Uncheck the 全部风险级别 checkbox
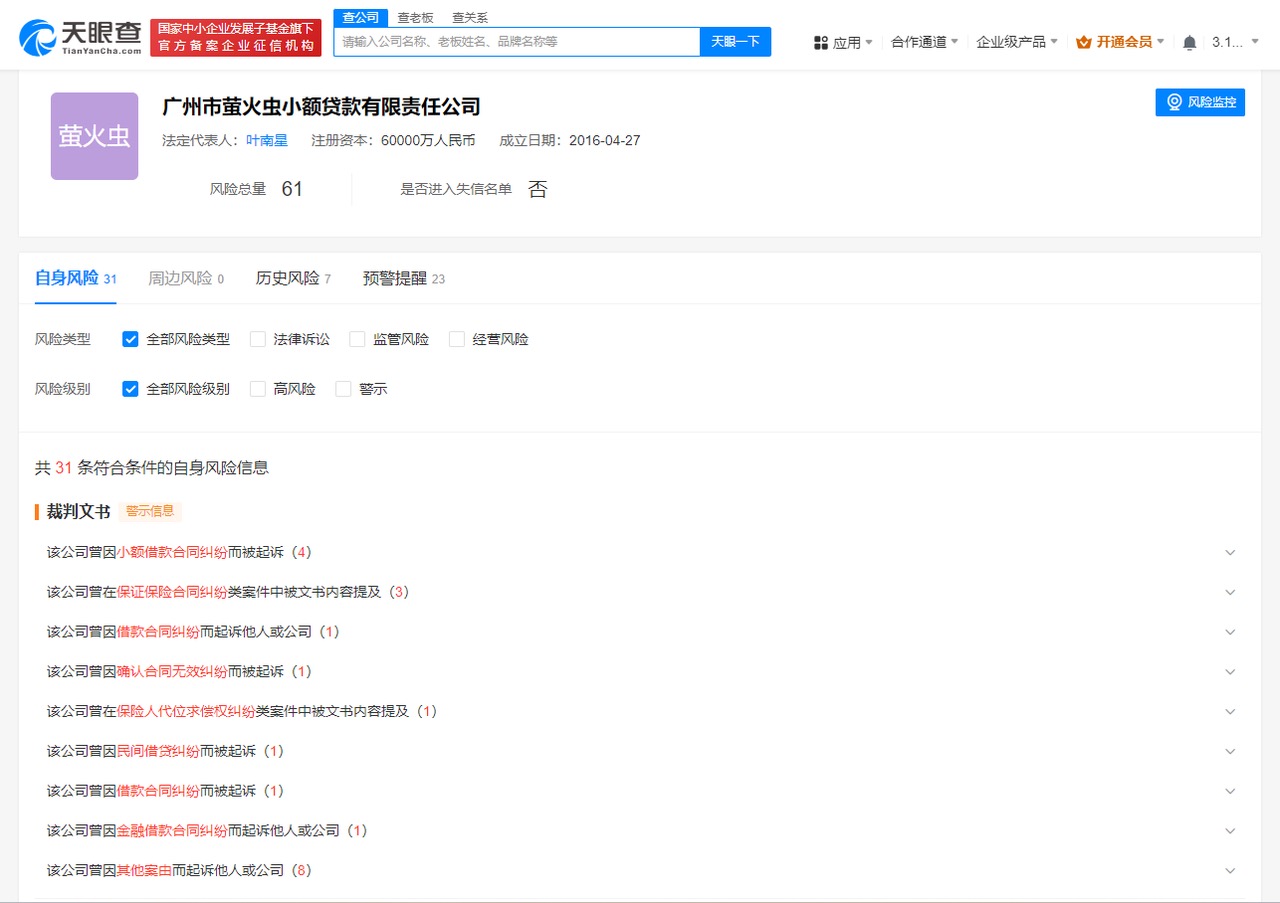 point(130,389)
